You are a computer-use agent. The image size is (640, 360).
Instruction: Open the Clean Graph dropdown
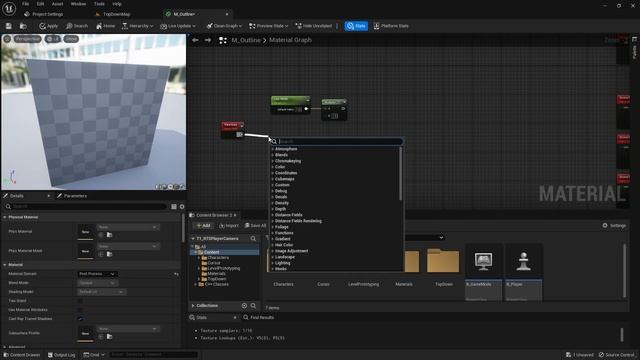coord(224,26)
